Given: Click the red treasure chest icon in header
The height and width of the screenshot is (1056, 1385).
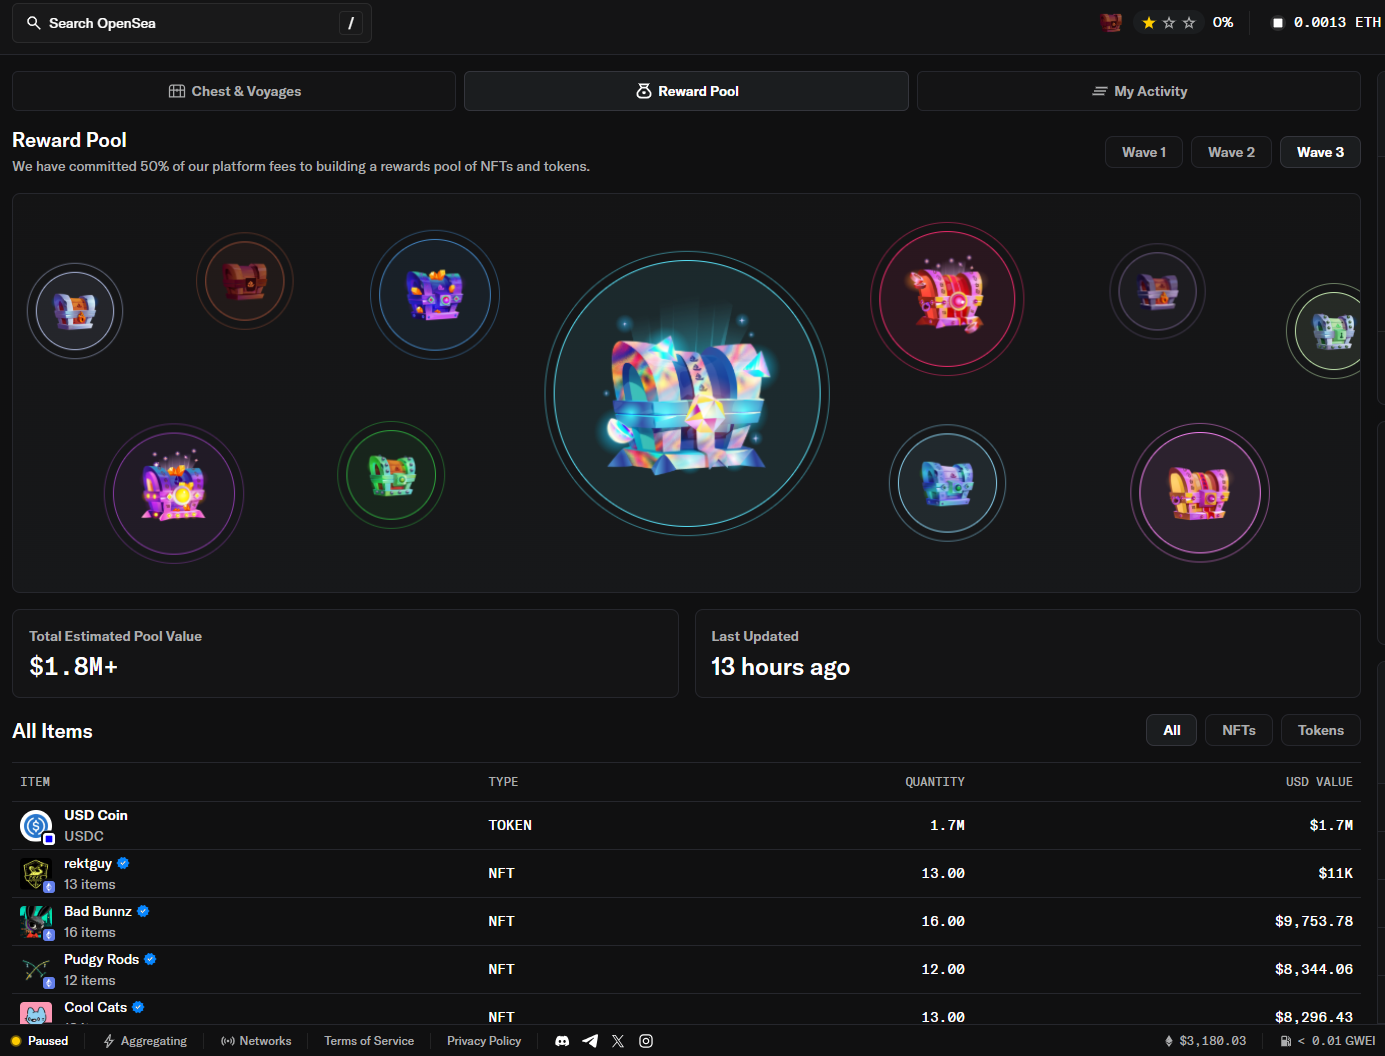Looking at the screenshot, I should (1110, 23).
